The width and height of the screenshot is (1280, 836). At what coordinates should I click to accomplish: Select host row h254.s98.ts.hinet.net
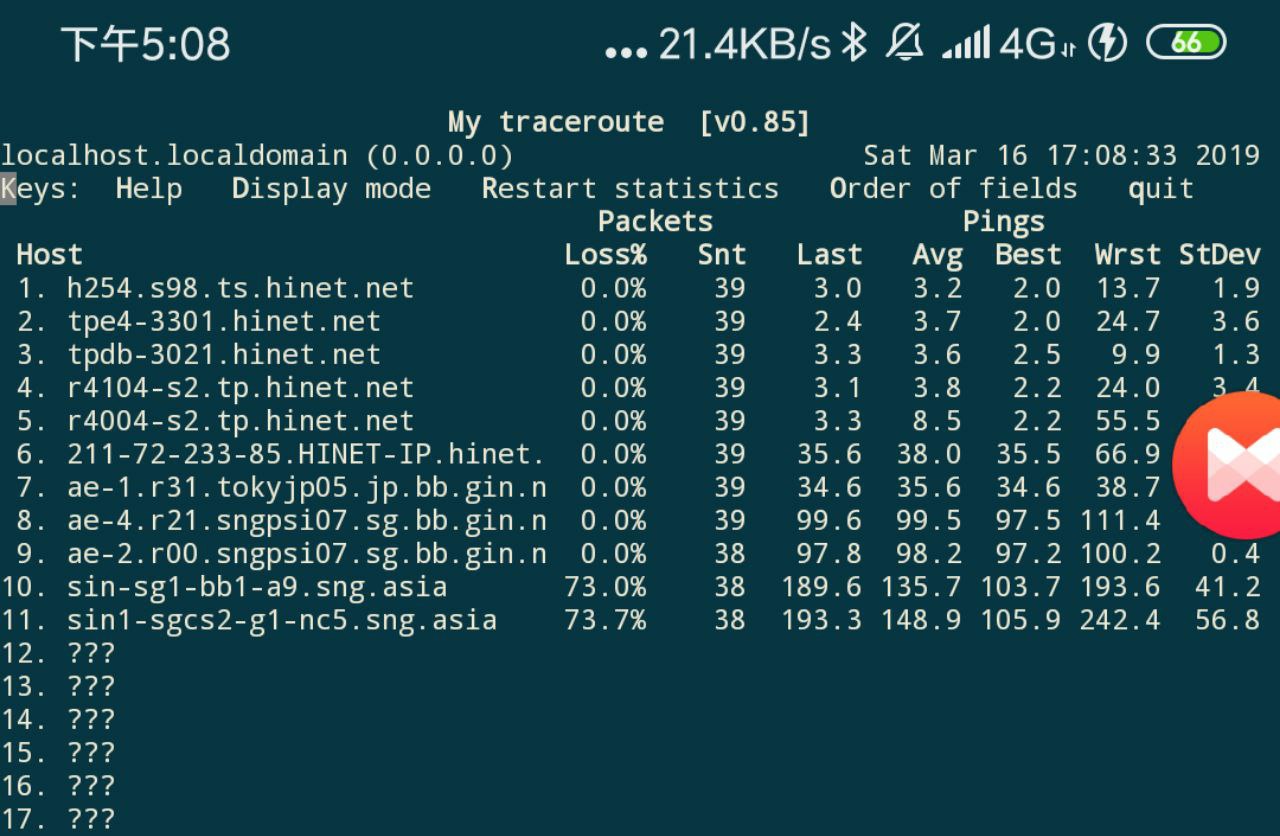pos(240,288)
